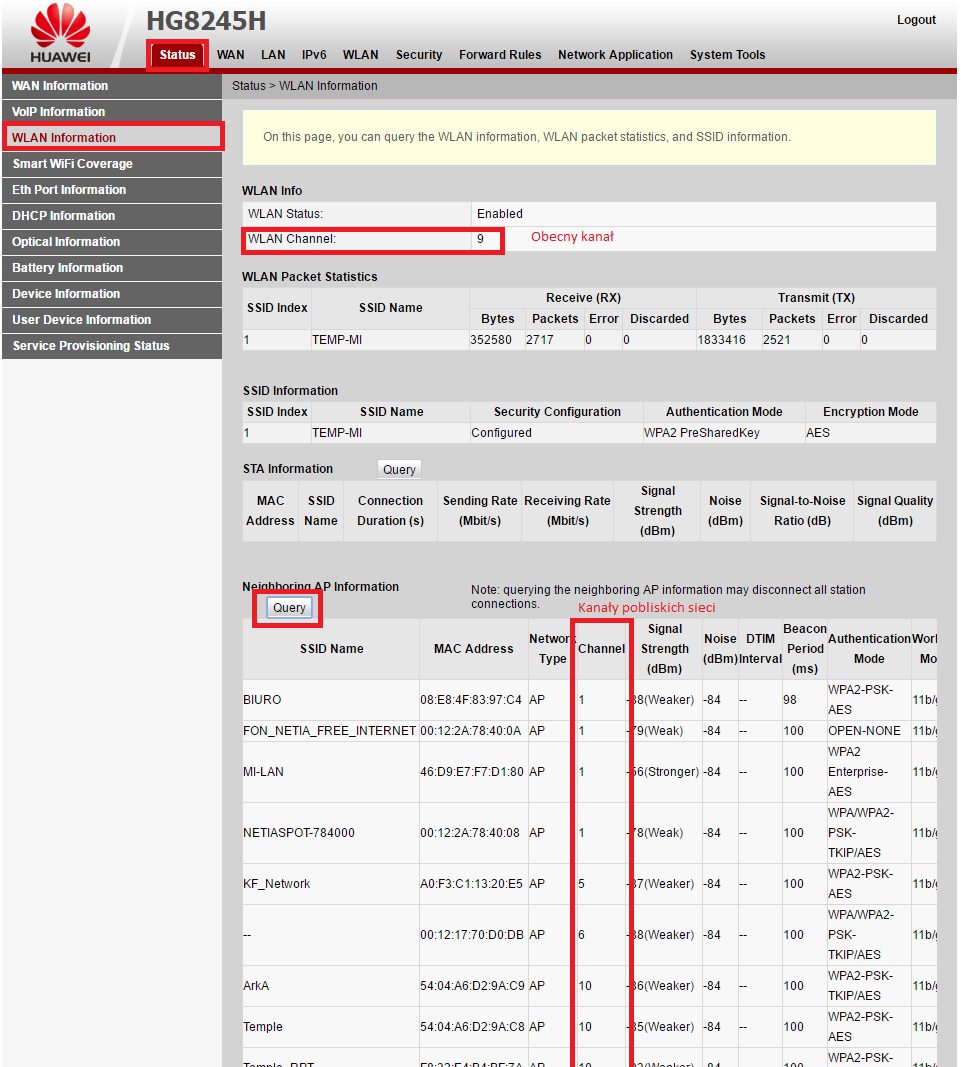Open the WAN tab
Image resolution: width=961 pixels, height=1067 pixels.
[x=231, y=55]
